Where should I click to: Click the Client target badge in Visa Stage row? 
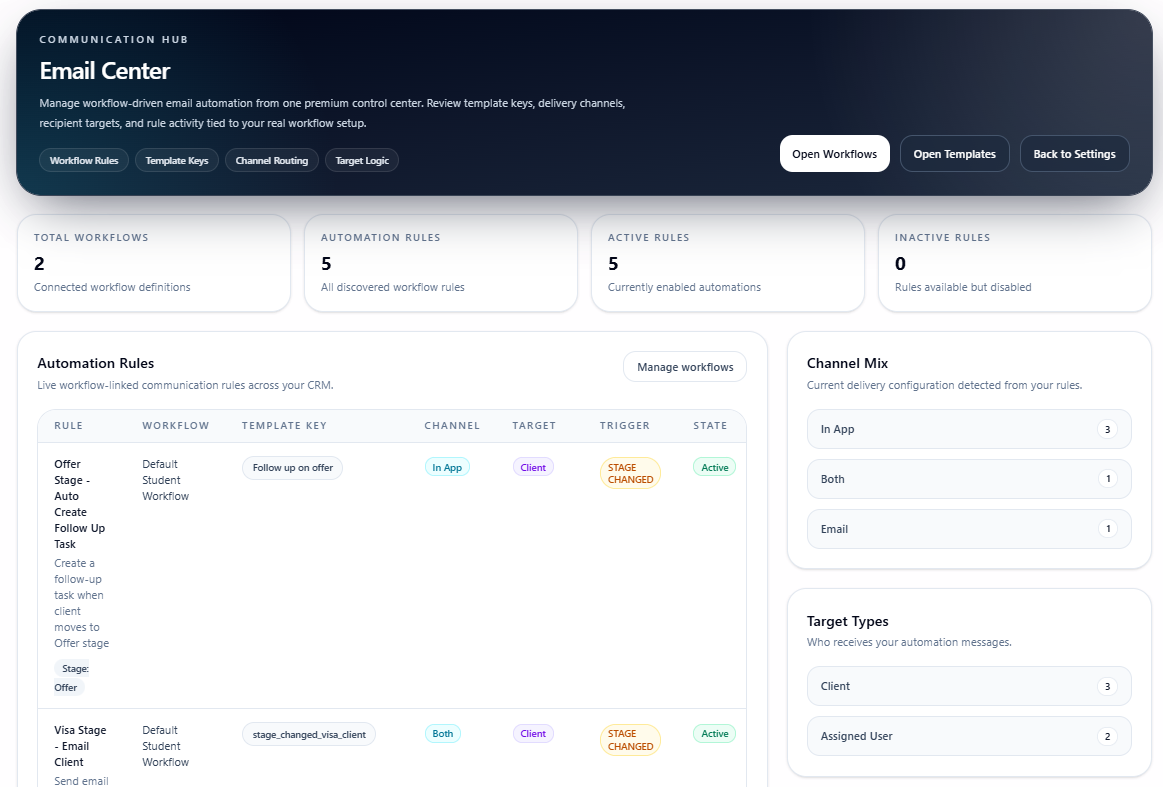click(x=533, y=734)
